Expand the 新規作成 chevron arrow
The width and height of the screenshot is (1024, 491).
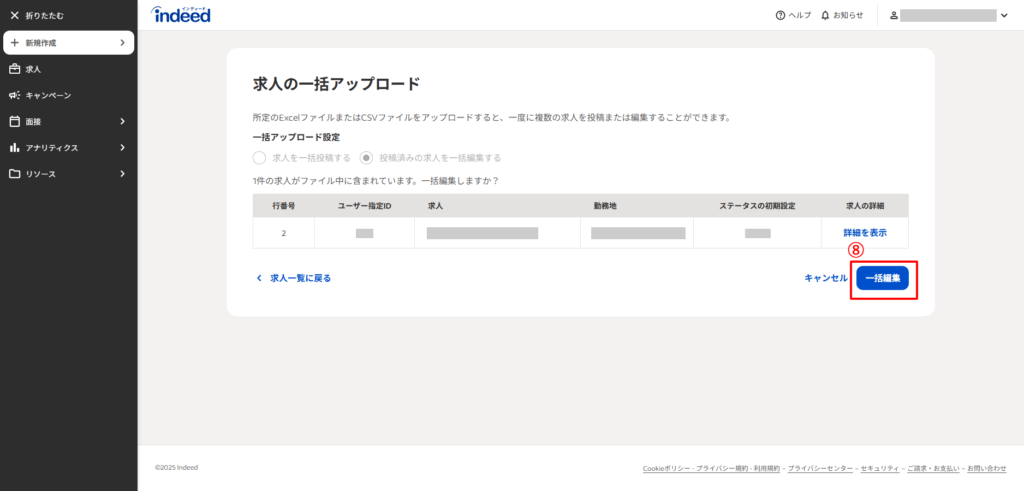122,43
